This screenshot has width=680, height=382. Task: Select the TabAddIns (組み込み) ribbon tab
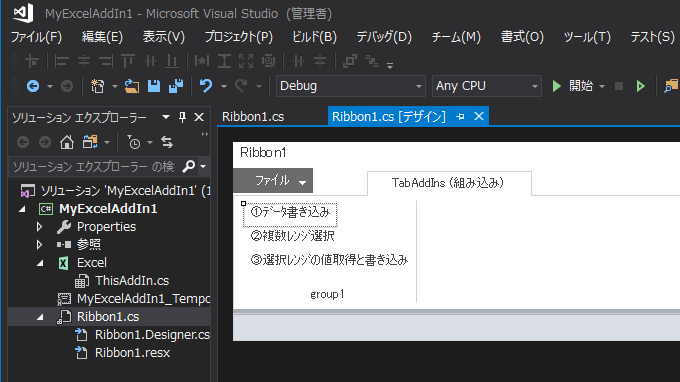449,183
